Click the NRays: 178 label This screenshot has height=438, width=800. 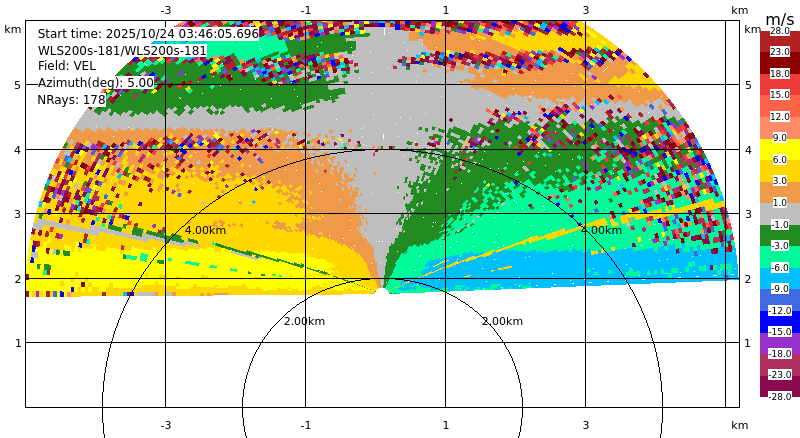coord(71,100)
